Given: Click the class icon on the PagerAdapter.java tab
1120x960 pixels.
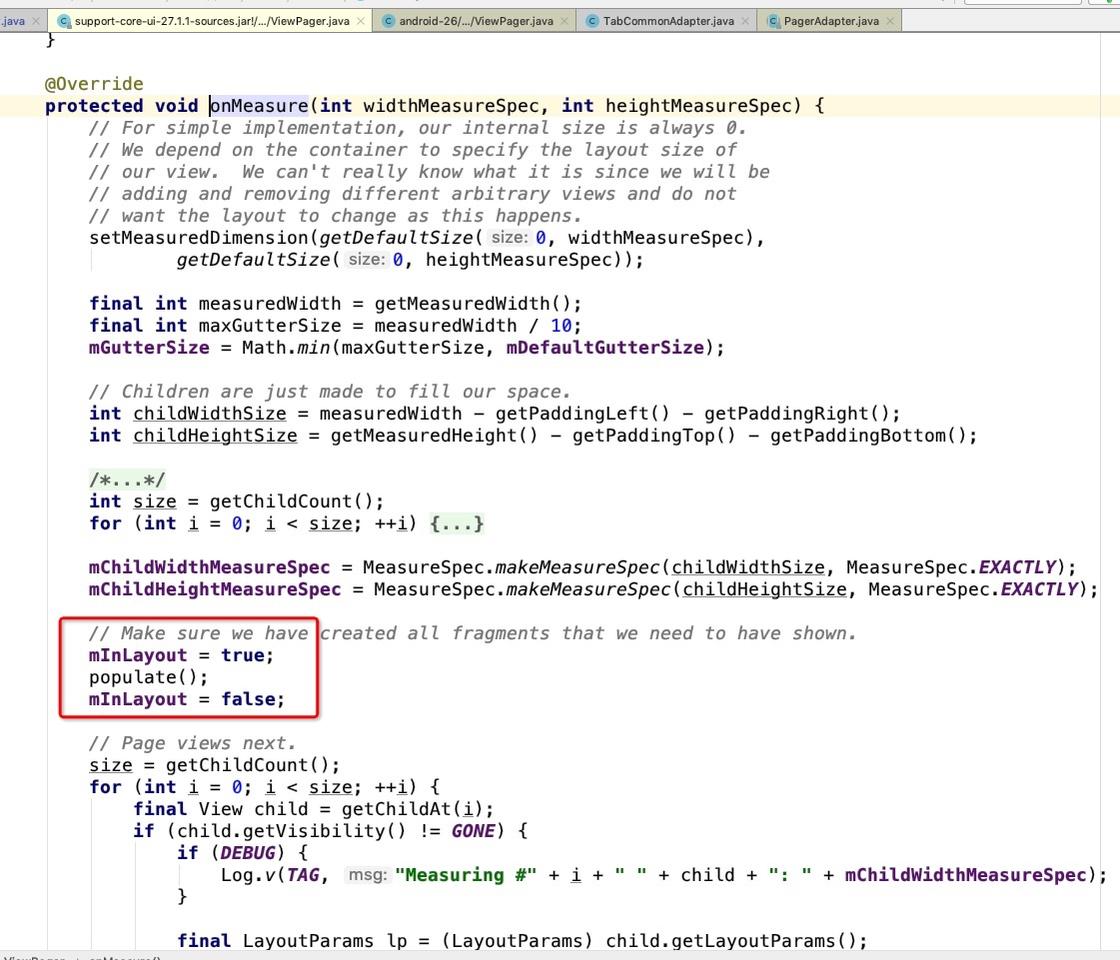Looking at the screenshot, I should pyautogui.click(x=773, y=21).
